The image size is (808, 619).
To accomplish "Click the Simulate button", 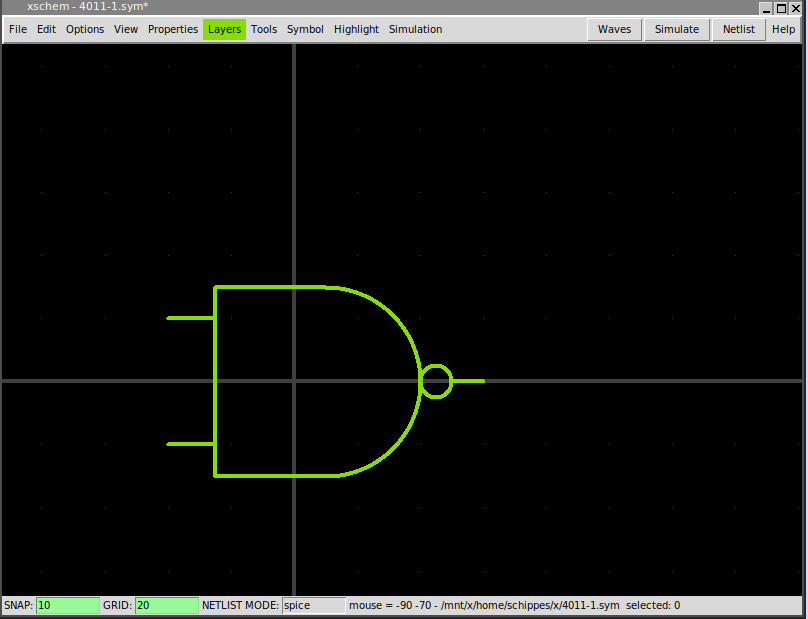I will tap(677, 29).
